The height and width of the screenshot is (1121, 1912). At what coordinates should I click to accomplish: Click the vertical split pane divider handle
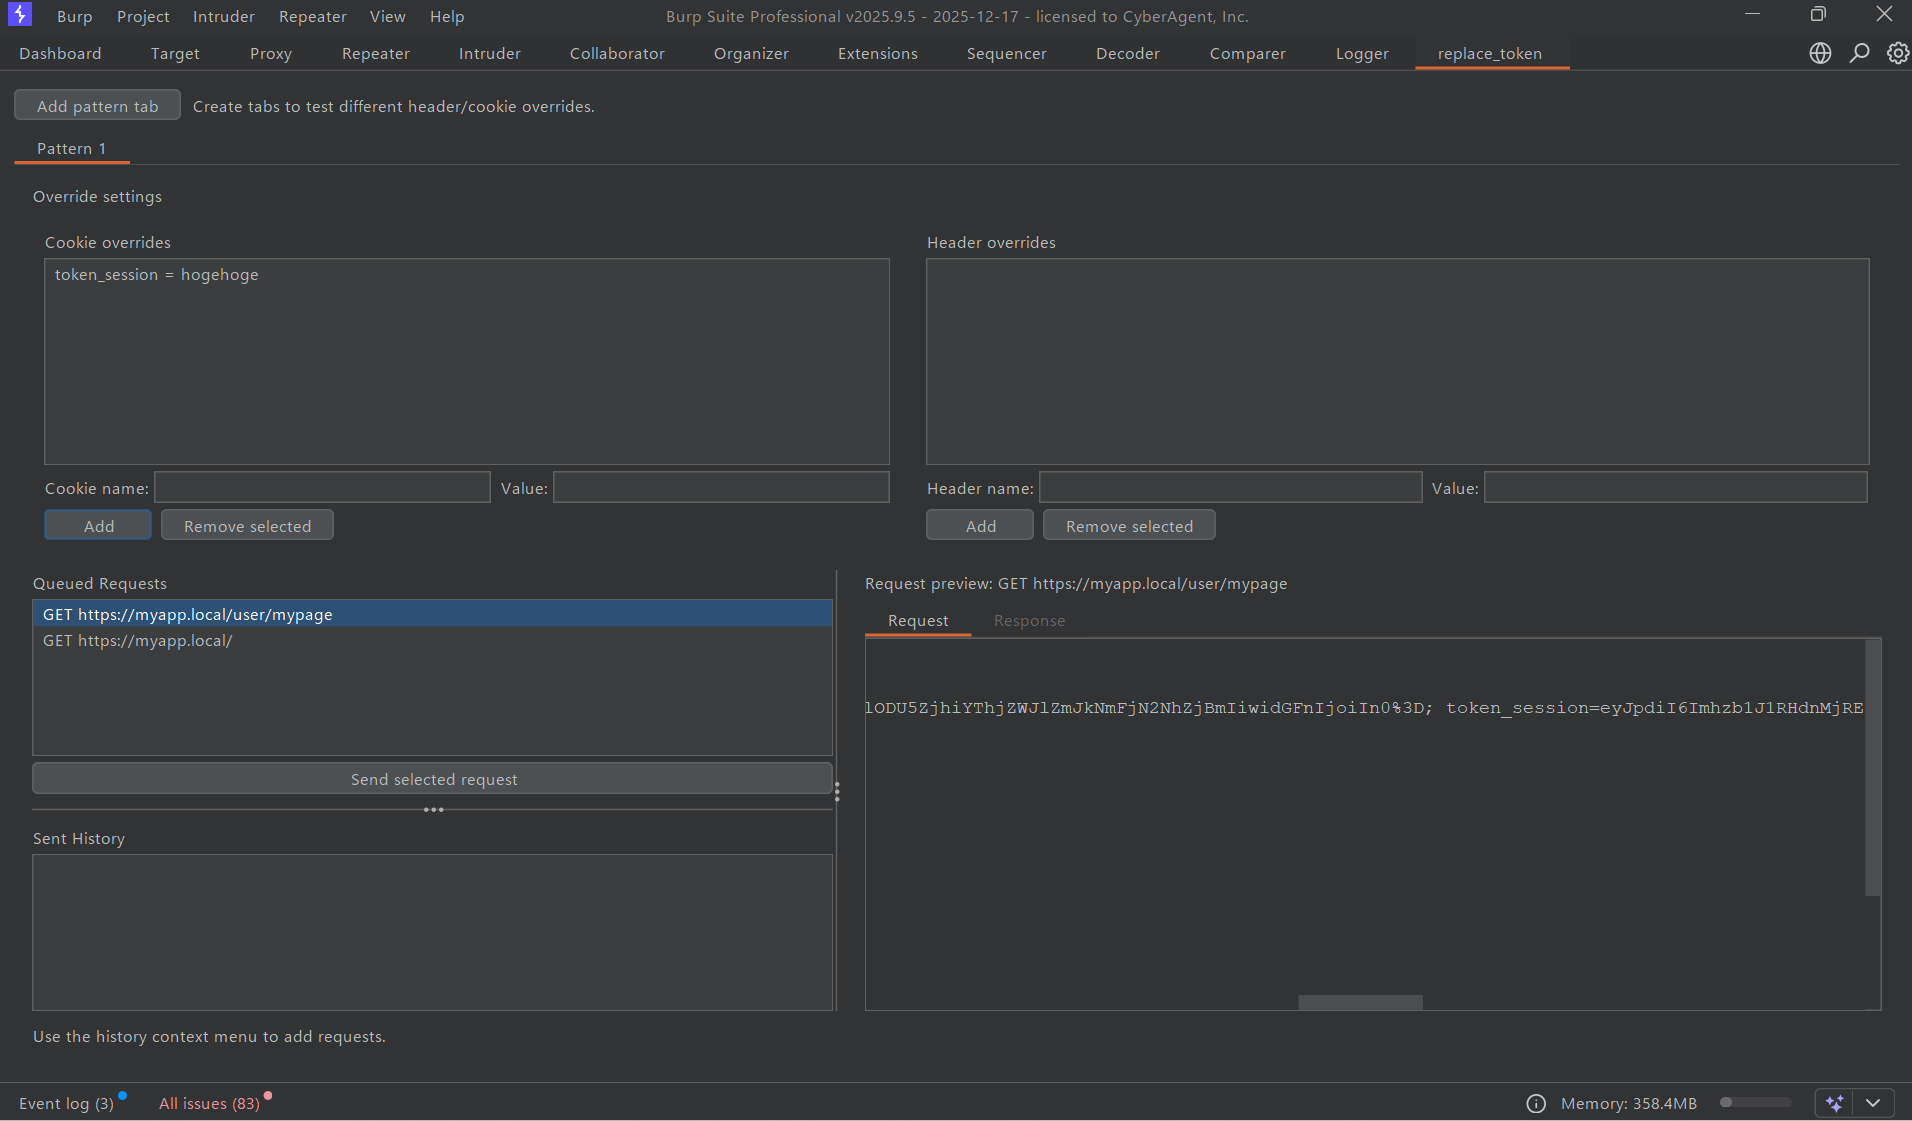(x=837, y=792)
